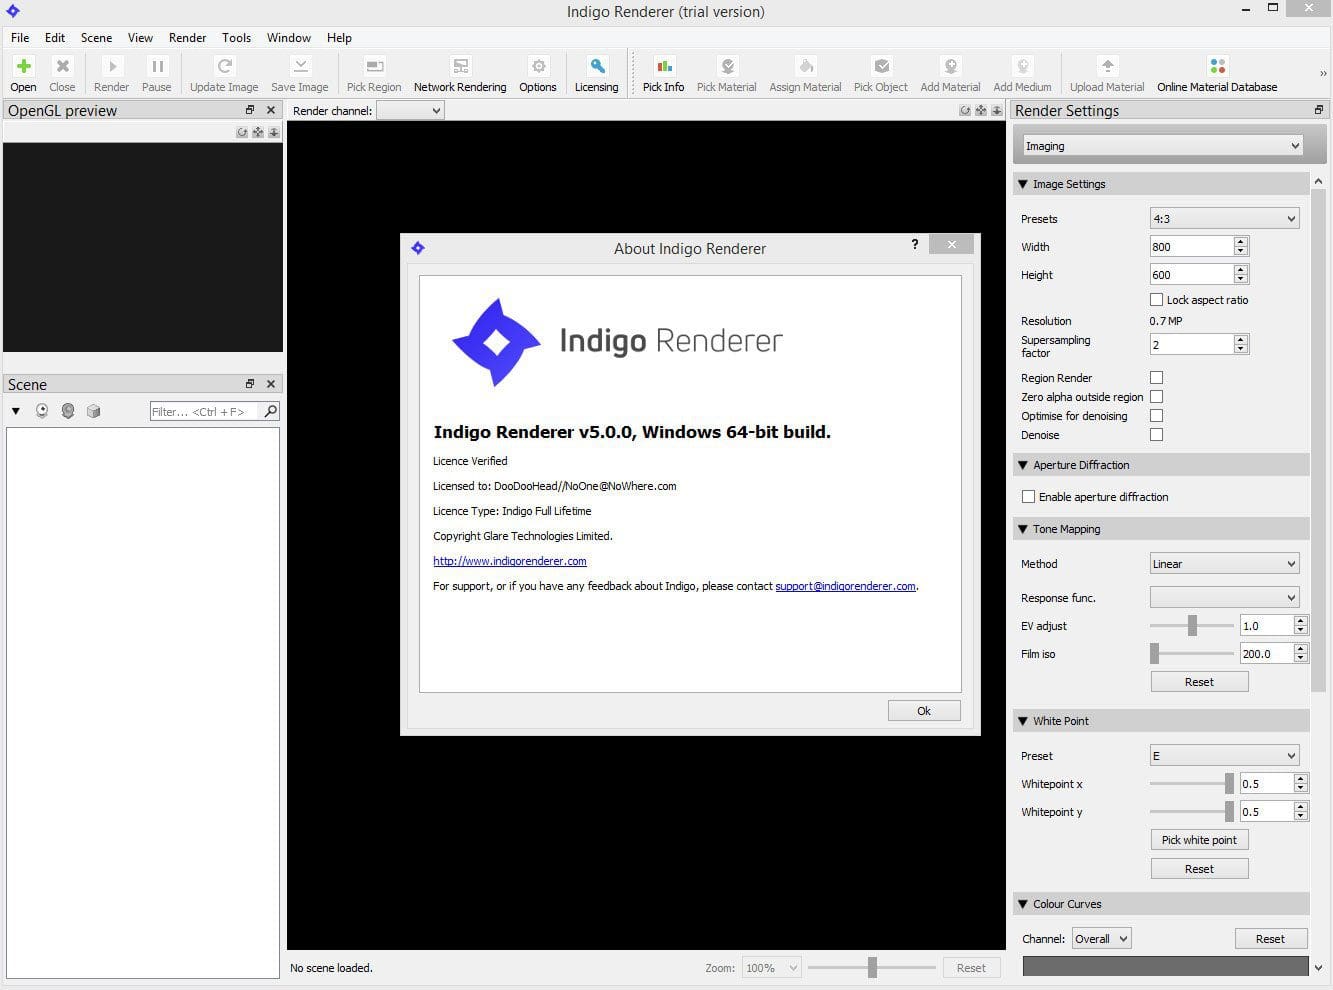Click the search icon in Scene filter

(270, 411)
